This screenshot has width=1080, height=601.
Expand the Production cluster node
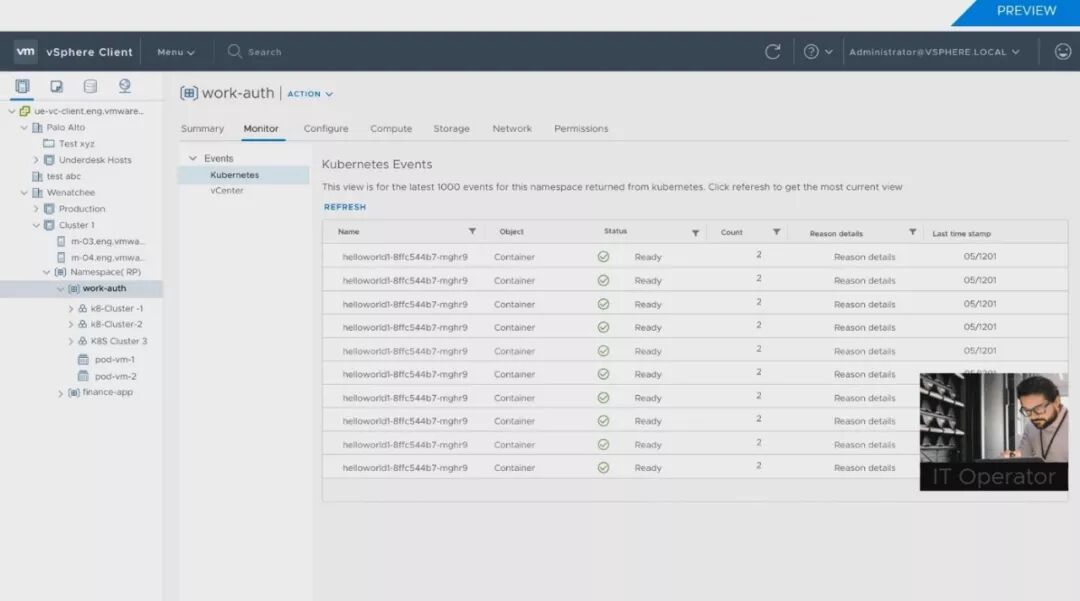pos(36,209)
